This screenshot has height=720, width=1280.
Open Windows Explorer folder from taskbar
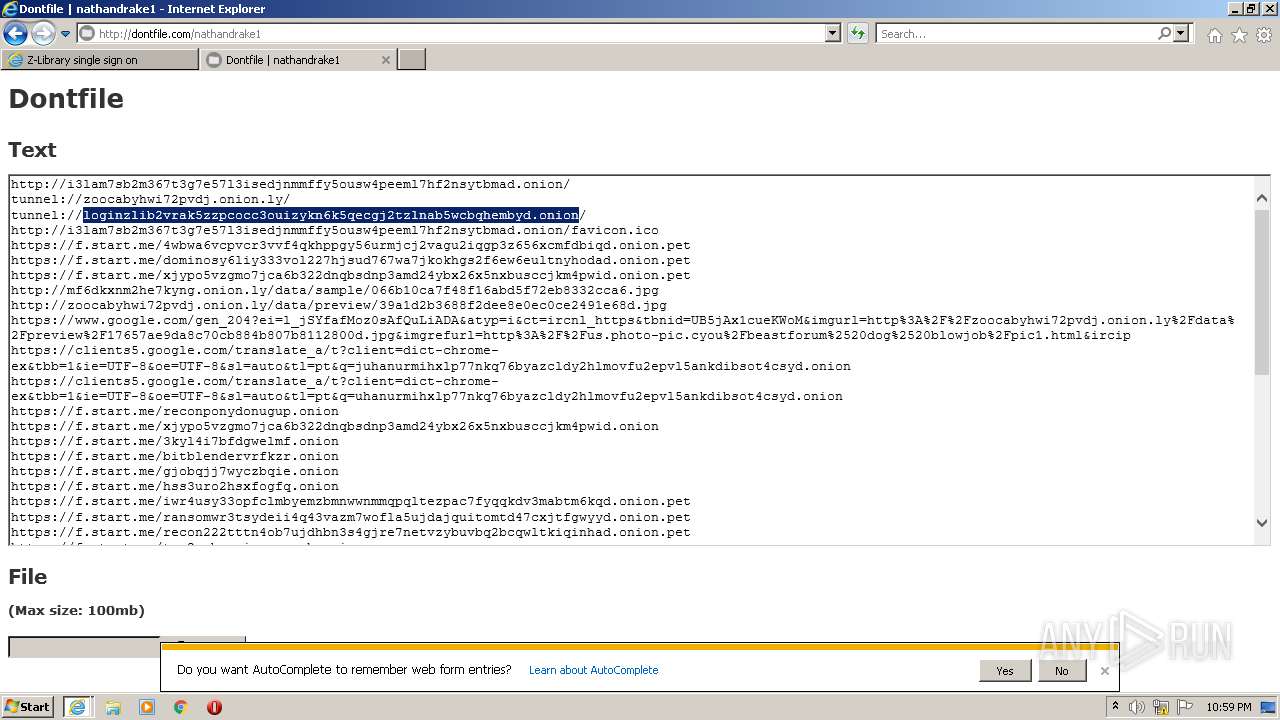pos(113,707)
